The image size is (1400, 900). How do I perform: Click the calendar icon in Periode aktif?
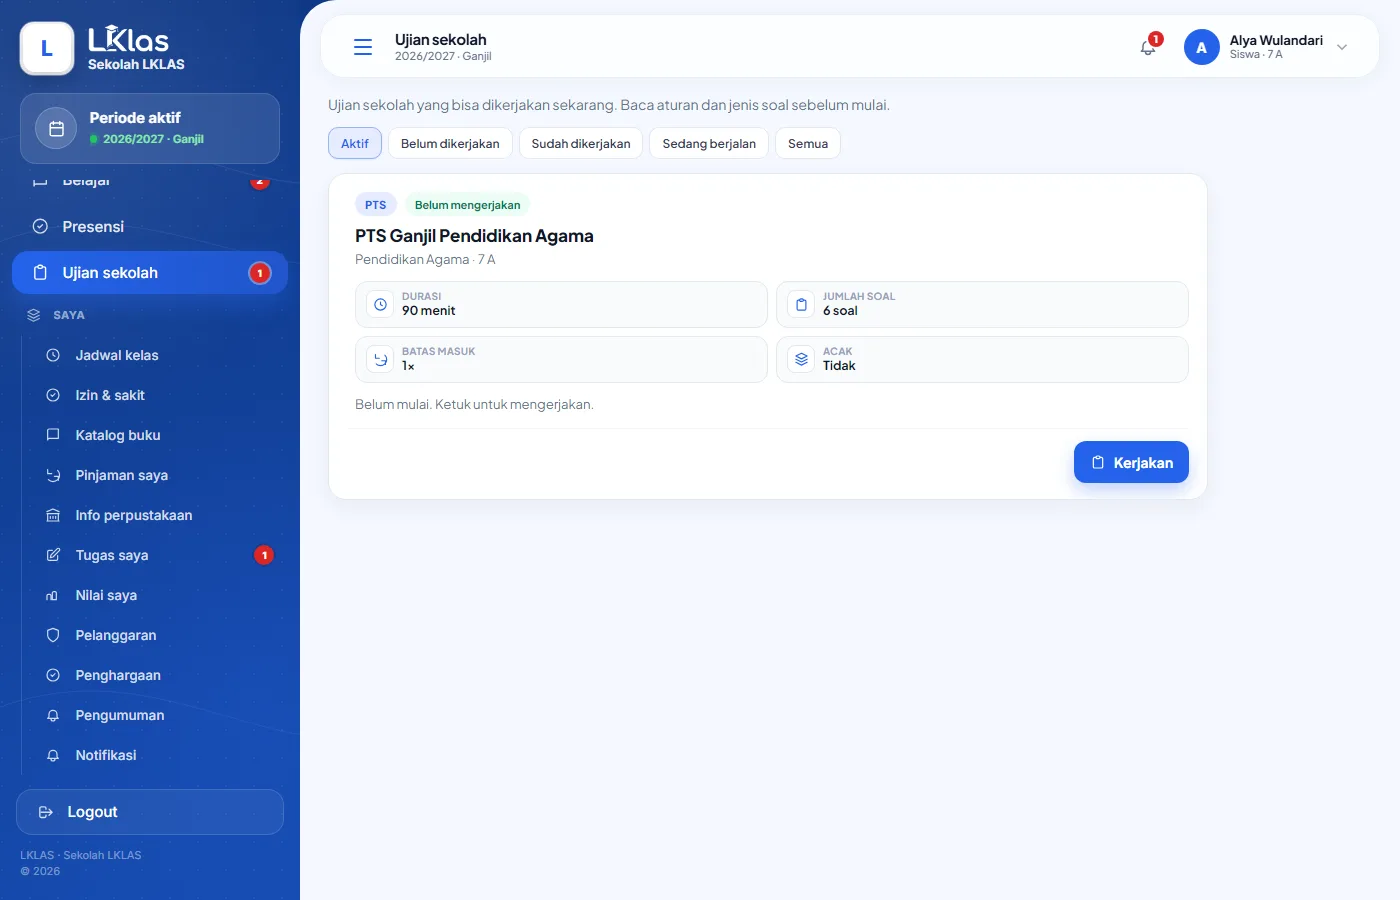coord(56,128)
